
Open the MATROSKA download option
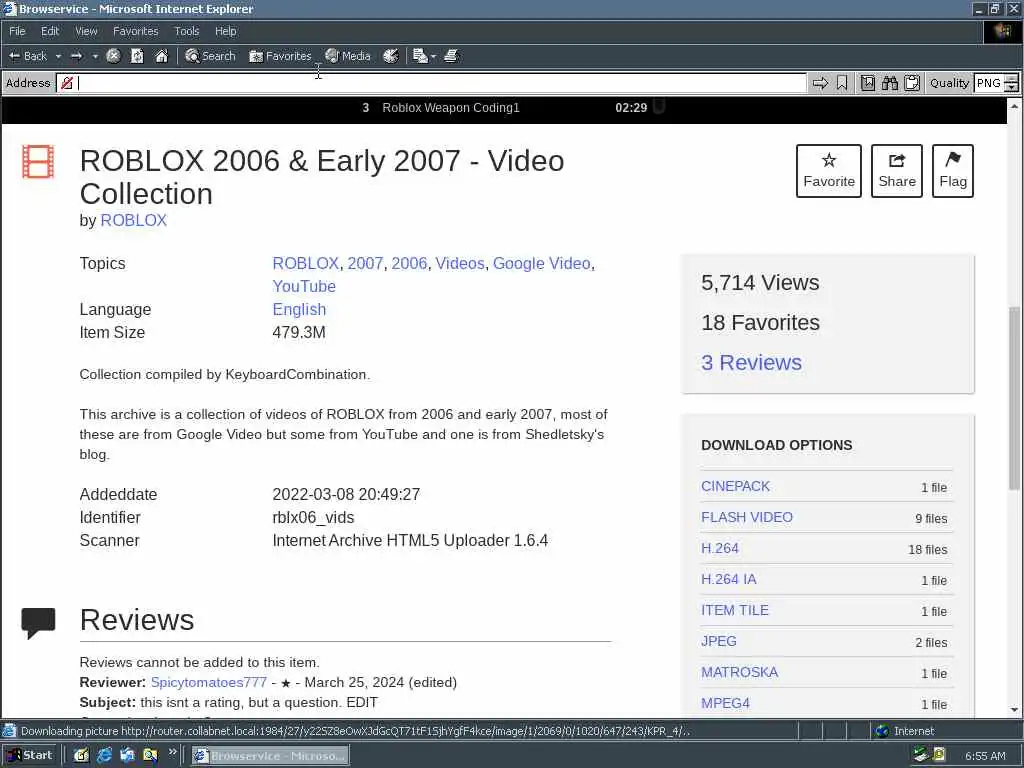pyautogui.click(x=739, y=672)
